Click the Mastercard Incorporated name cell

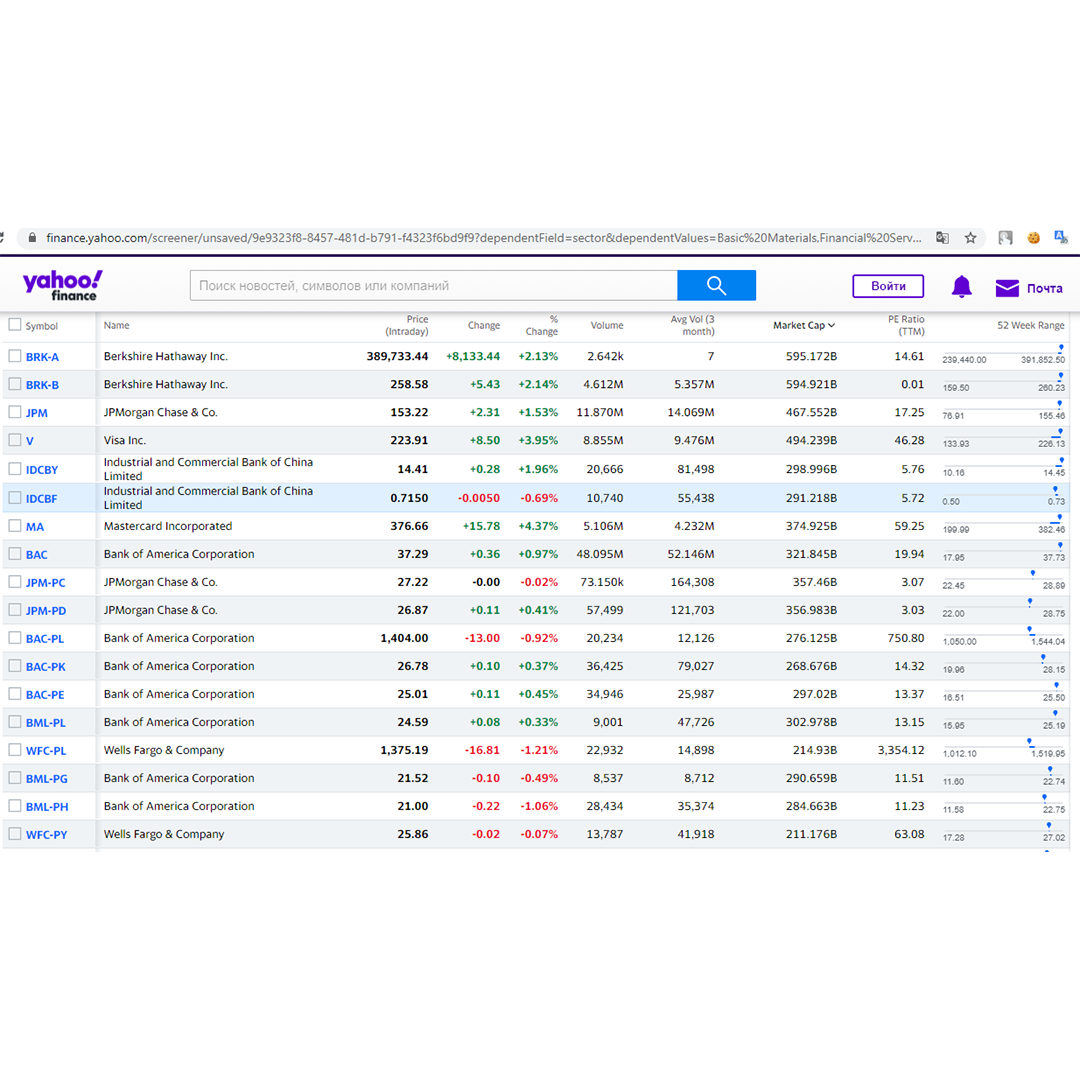click(167, 526)
